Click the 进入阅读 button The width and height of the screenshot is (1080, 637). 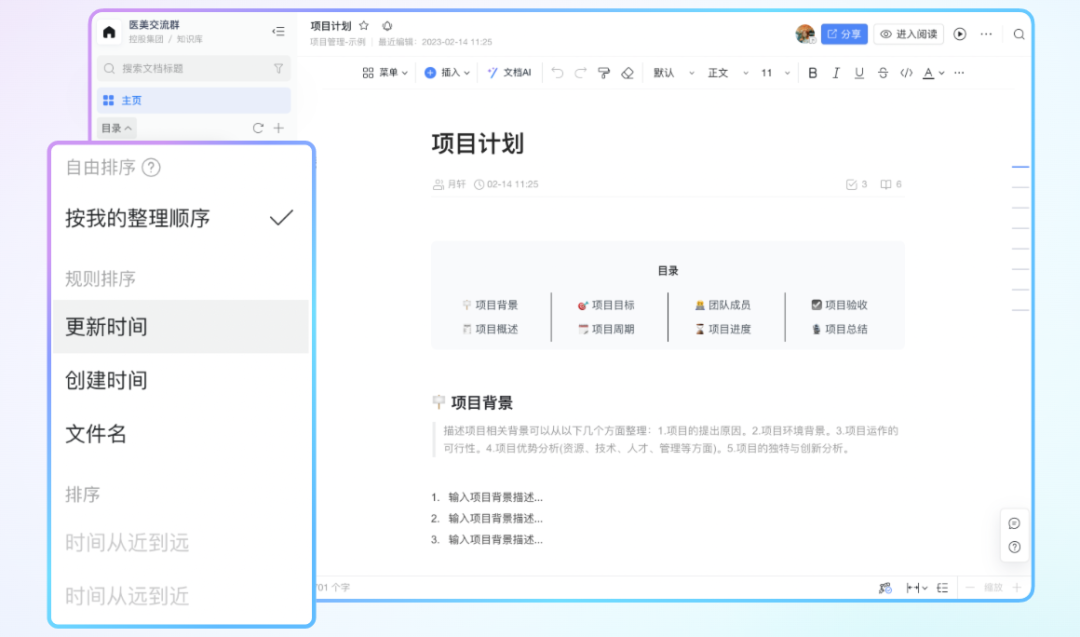point(908,34)
